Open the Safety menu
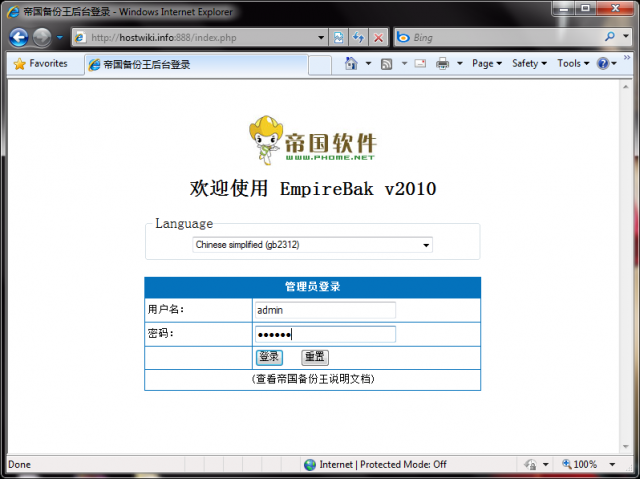The image size is (640, 479). point(529,63)
